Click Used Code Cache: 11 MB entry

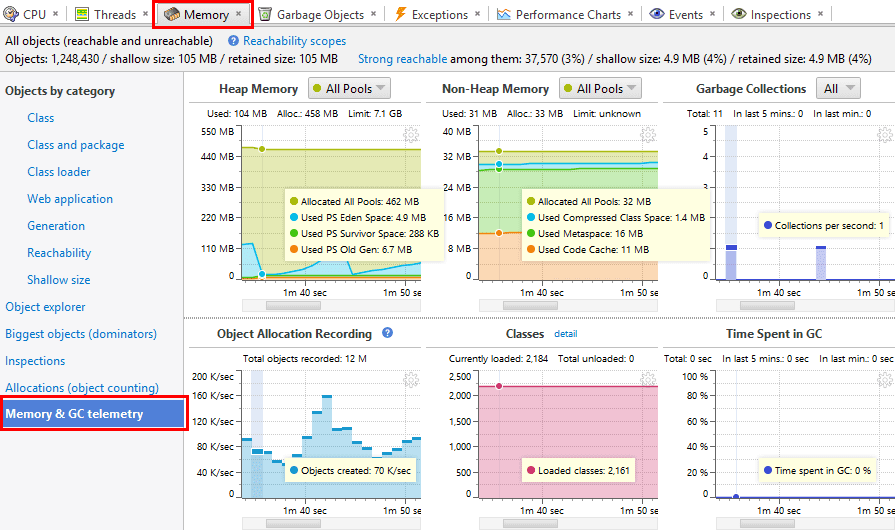588,249
